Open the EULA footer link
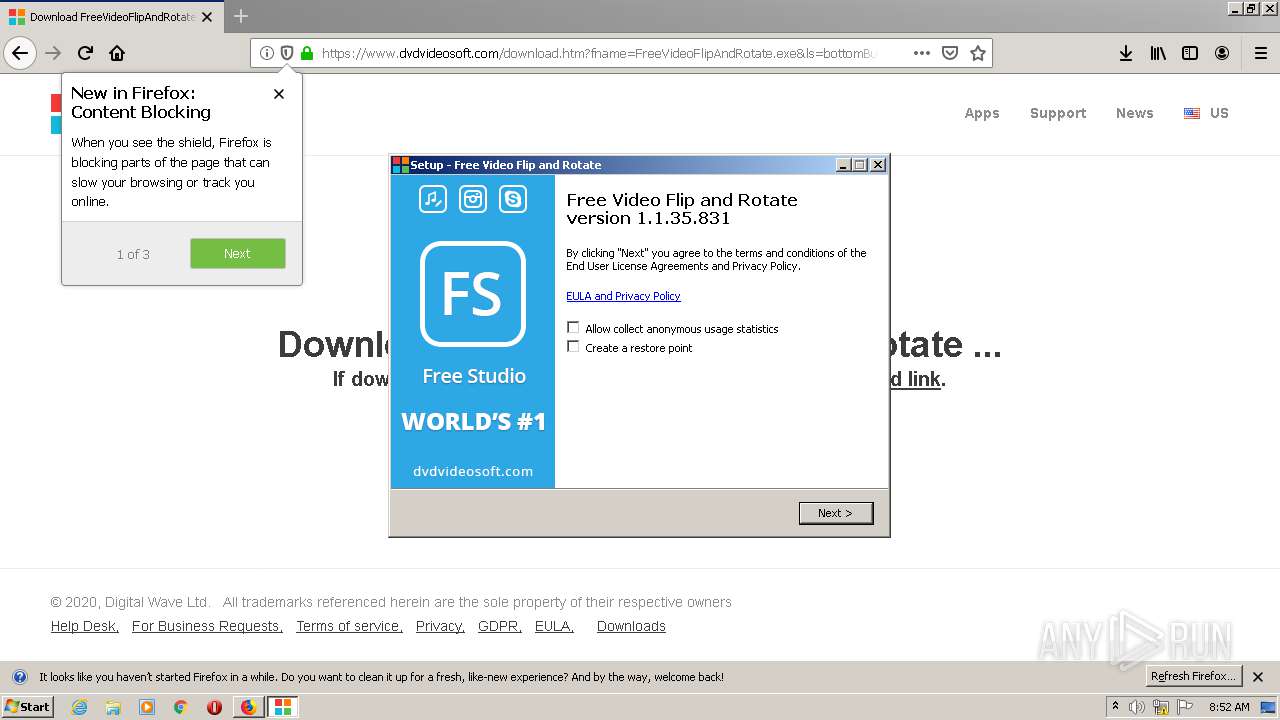The image size is (1280, 720). (554, 626)
